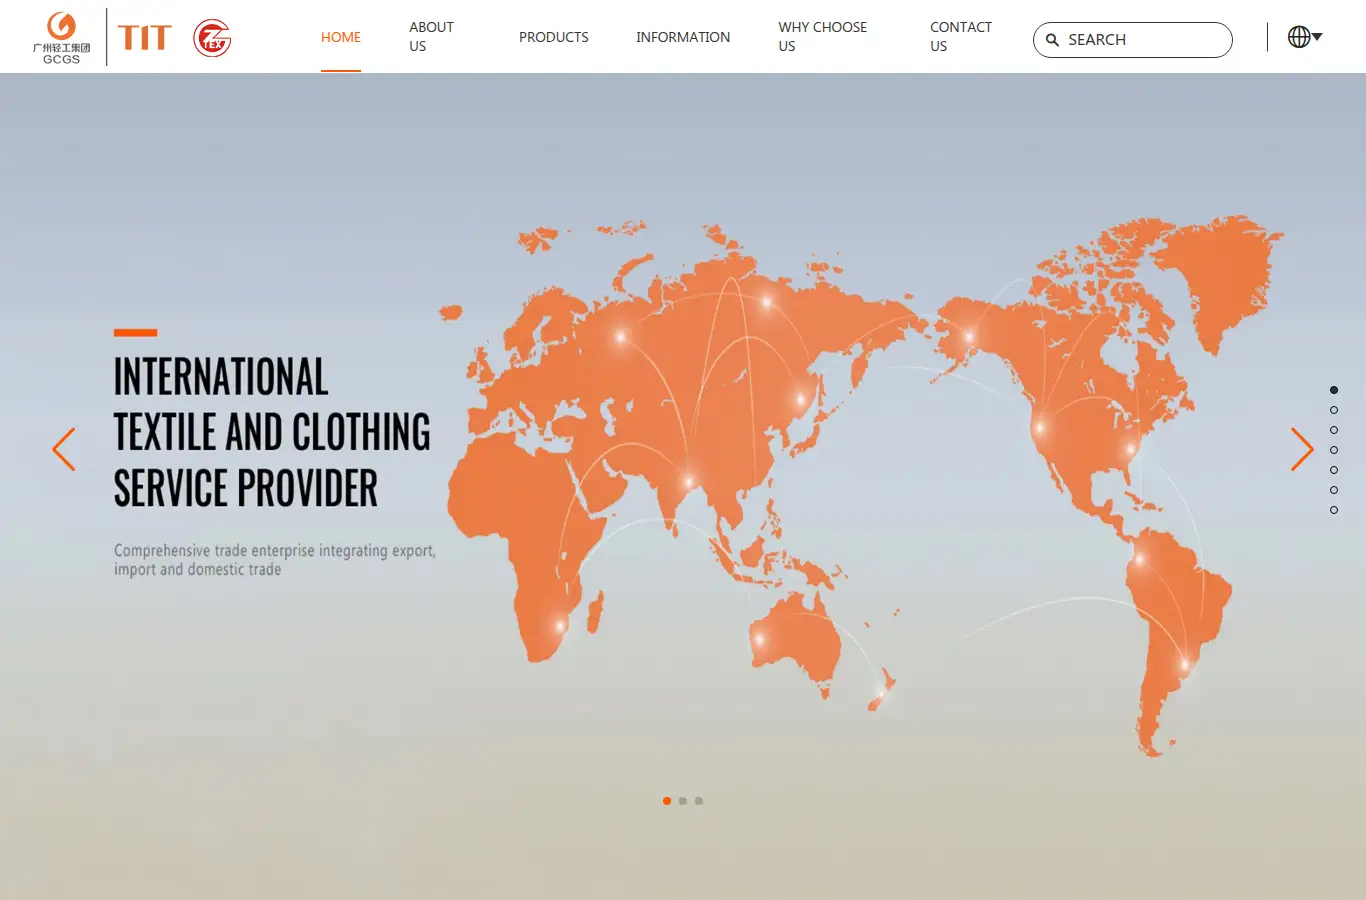This screenshot has height=900, width=1366.
Task: Open the ABOUT US menu item
Action: [x=431, y=37]
